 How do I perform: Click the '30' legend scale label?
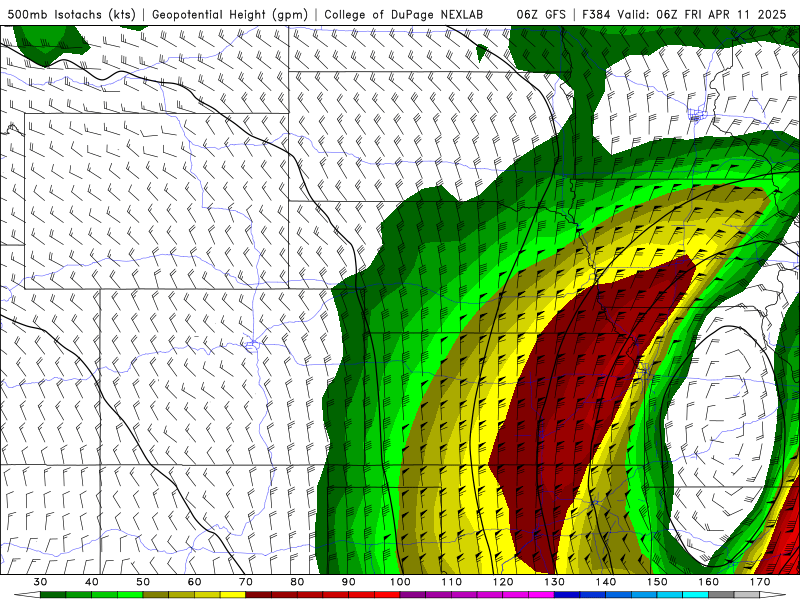point(40,582)
